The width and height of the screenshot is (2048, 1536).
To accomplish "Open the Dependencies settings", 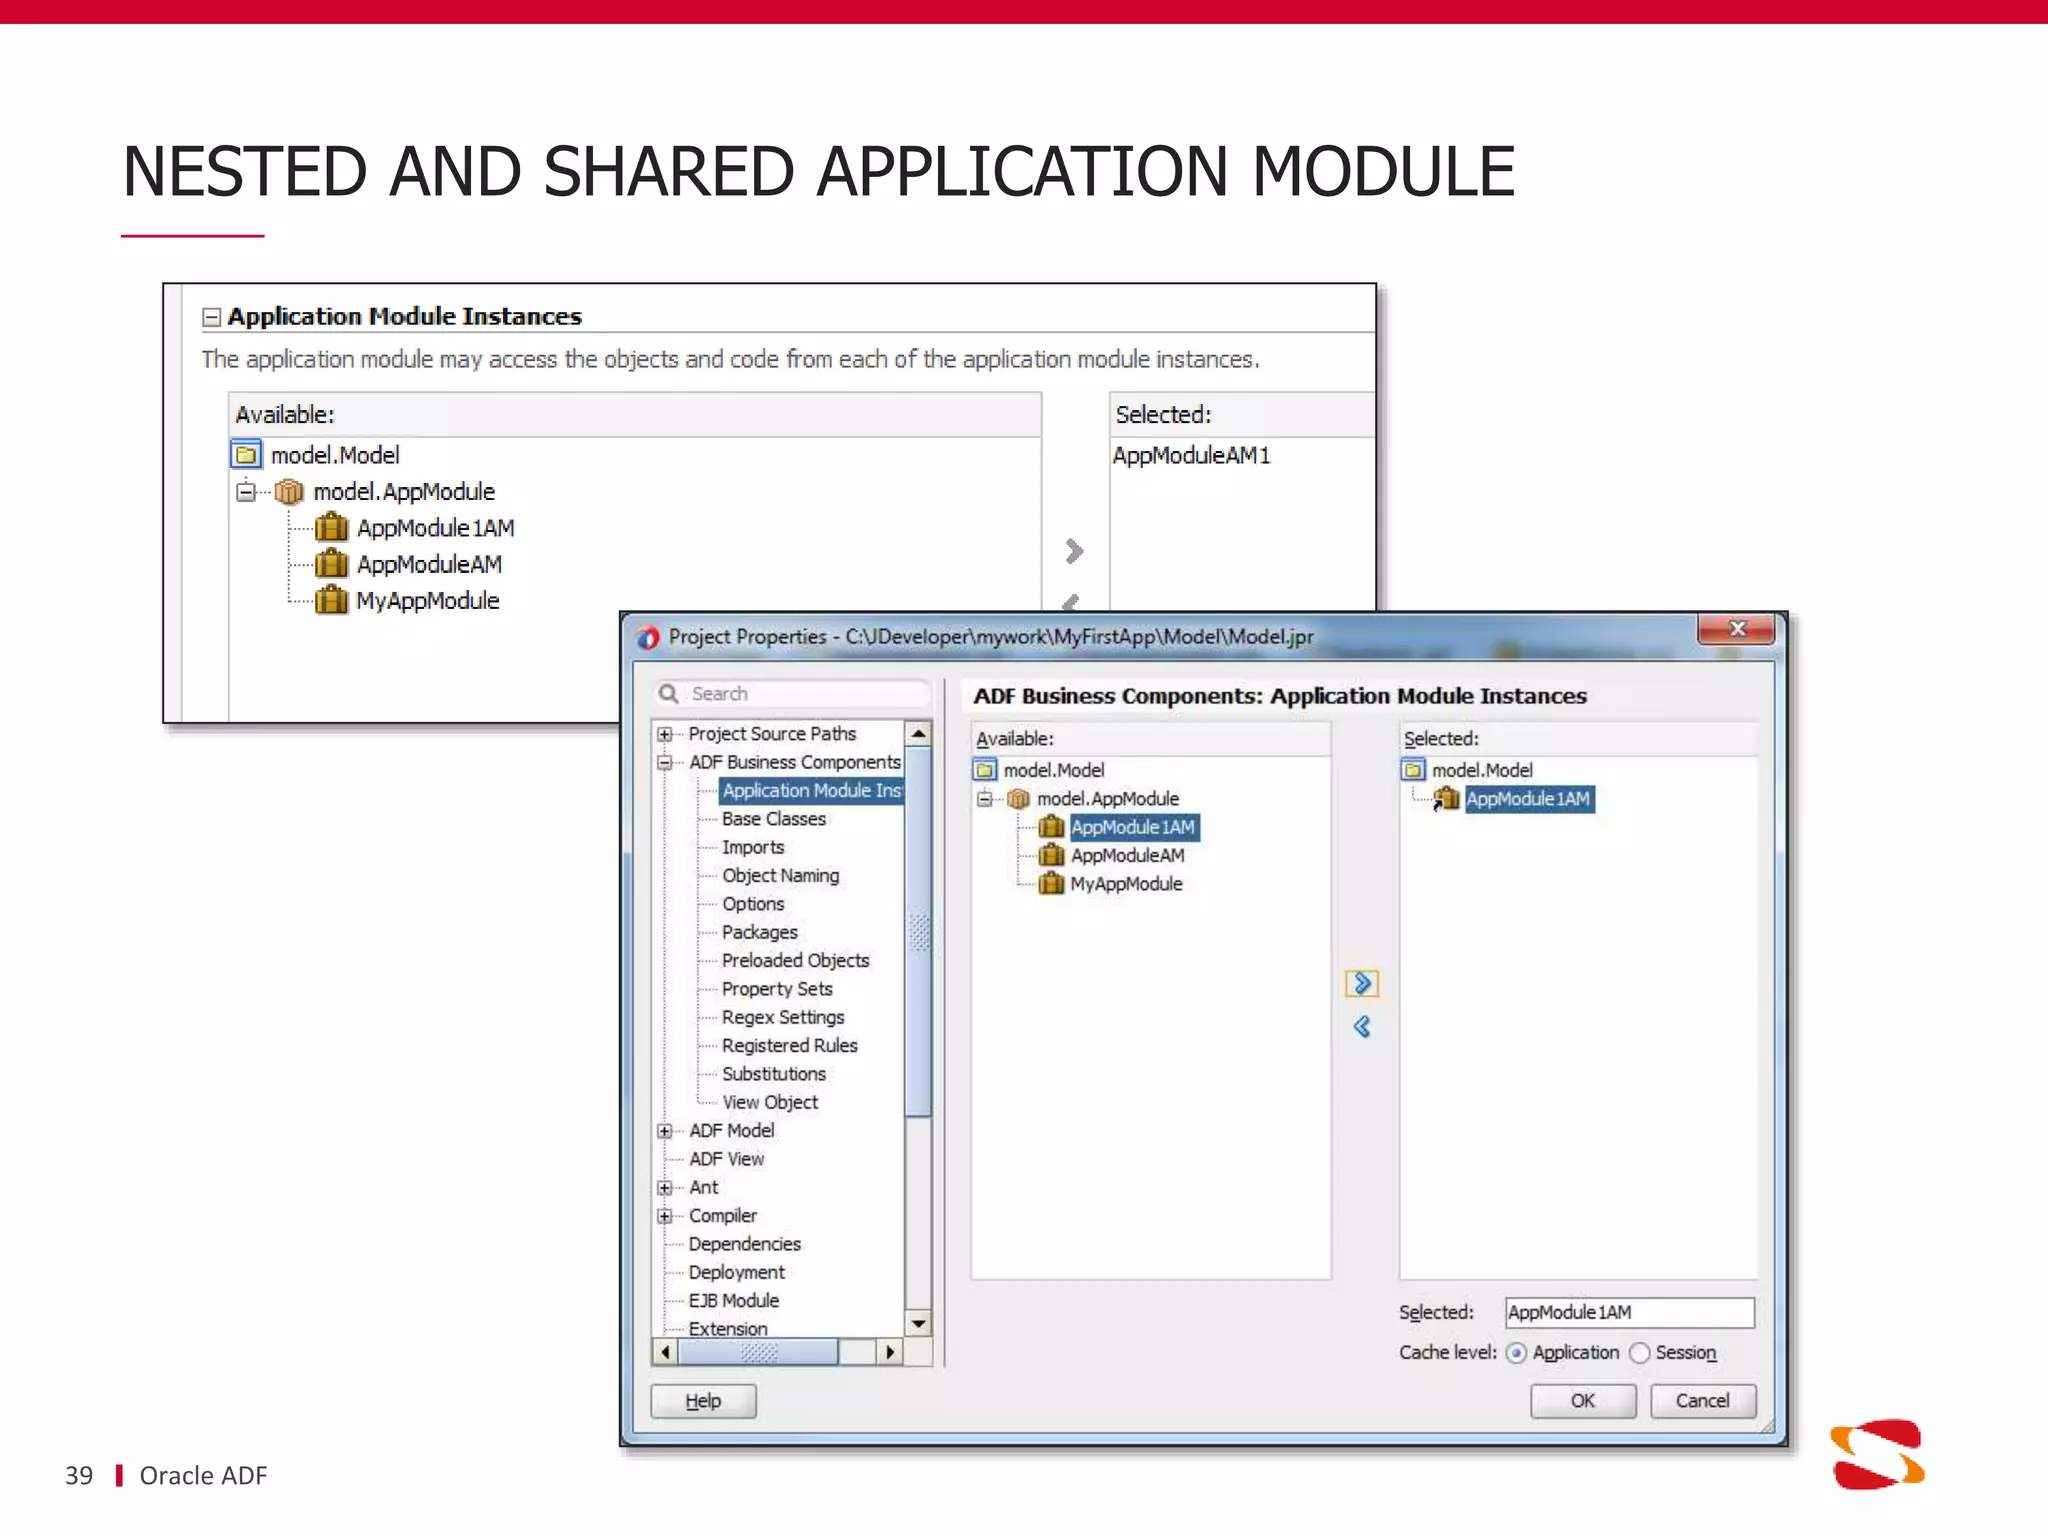I will pos(744,1244).
